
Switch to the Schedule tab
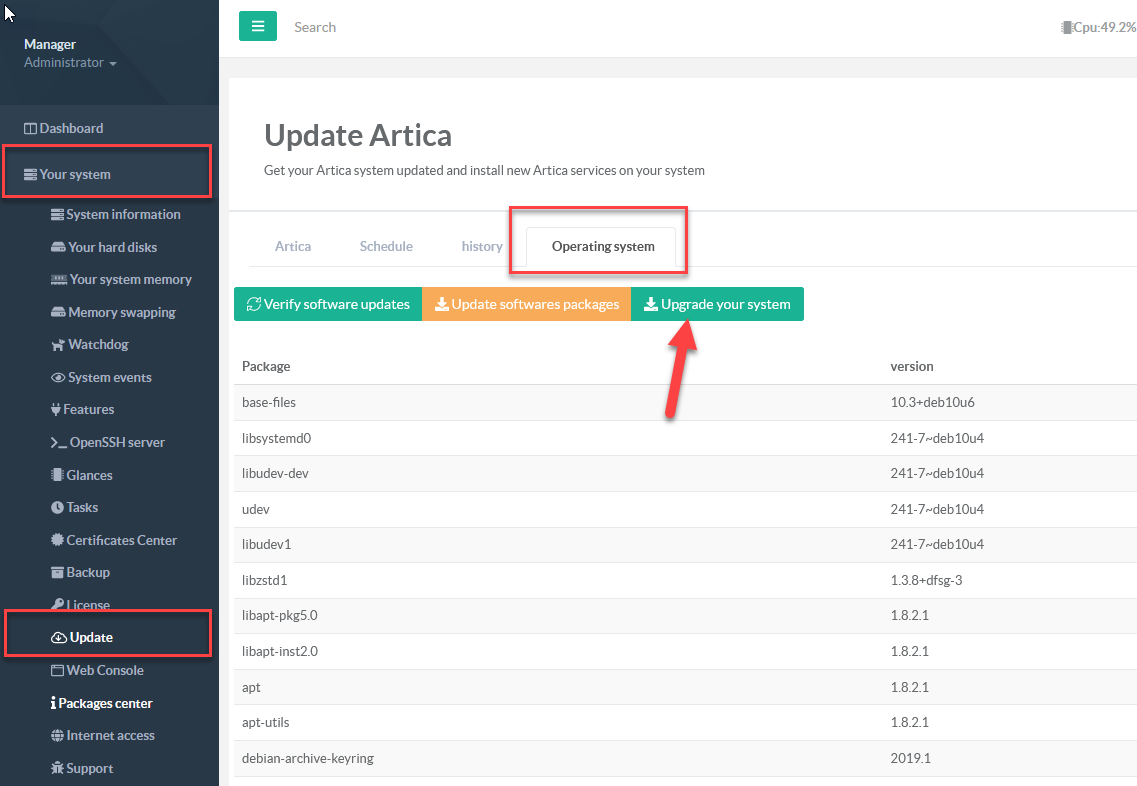click(x=386, y=246)
